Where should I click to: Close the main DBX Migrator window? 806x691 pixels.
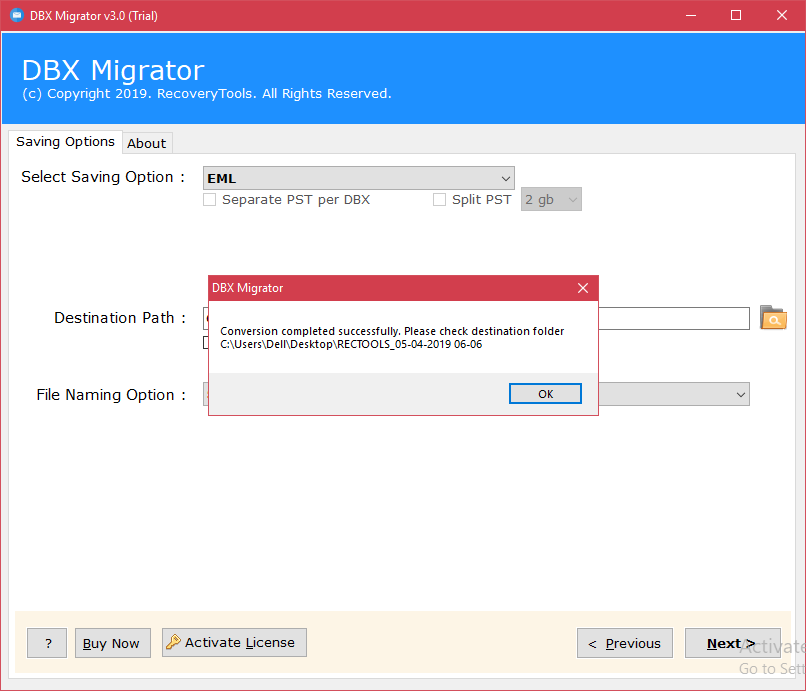tap(781, 15)
